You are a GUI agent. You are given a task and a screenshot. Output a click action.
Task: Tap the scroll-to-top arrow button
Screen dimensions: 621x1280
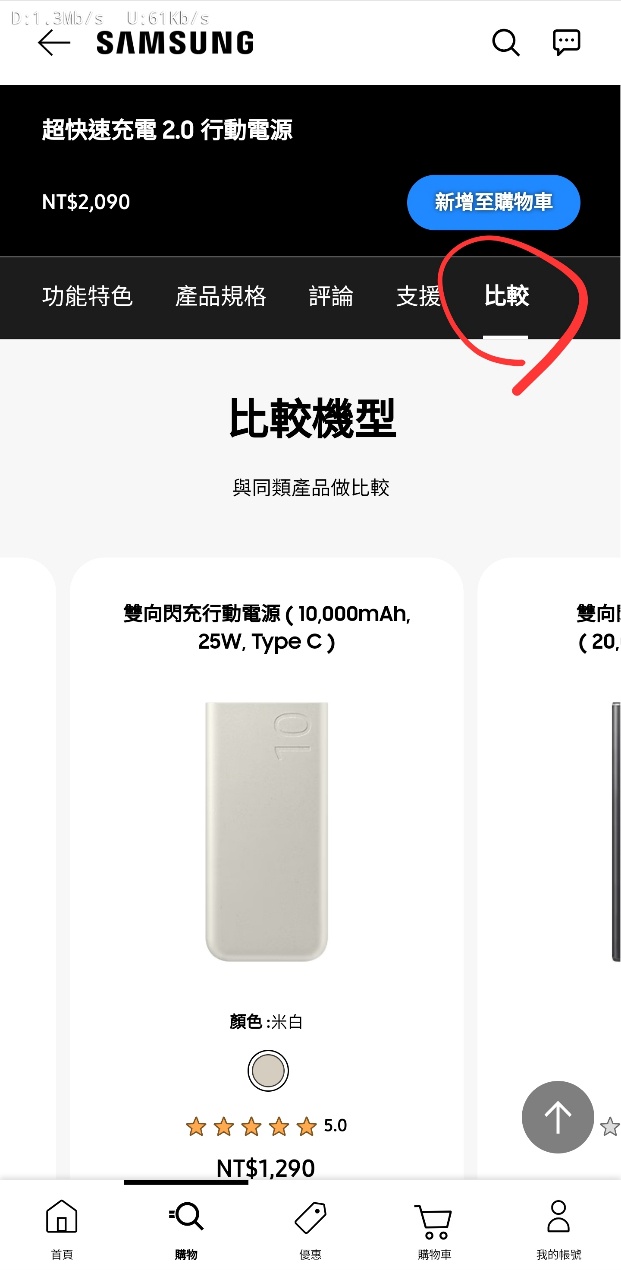click(558, 1117)
